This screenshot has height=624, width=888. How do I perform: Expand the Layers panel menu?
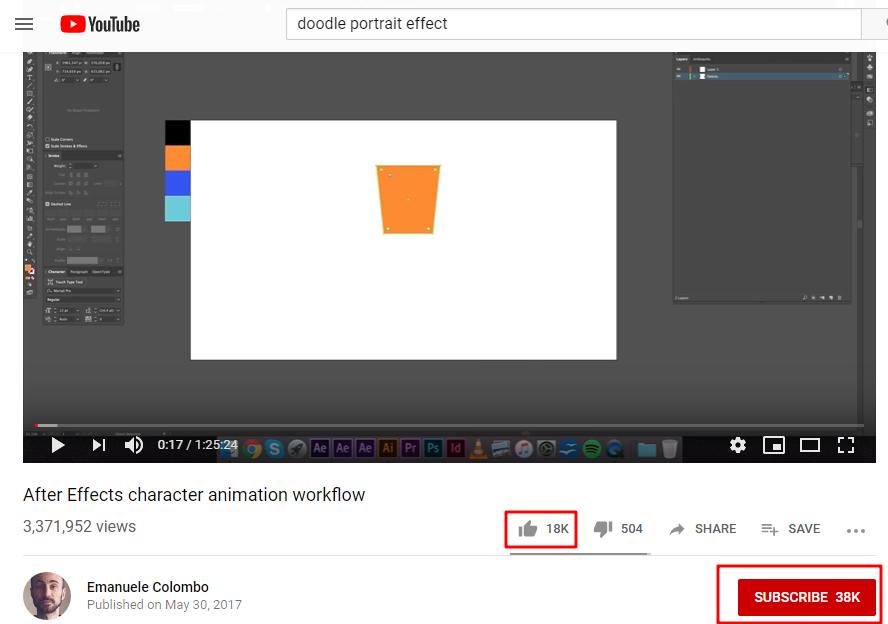pos(845,59)
